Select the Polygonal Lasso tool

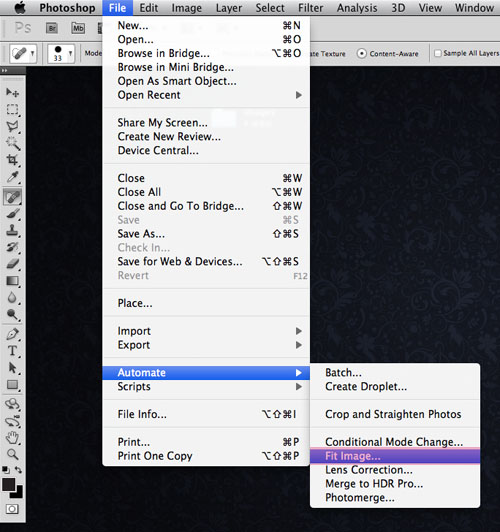coord(13,126)
